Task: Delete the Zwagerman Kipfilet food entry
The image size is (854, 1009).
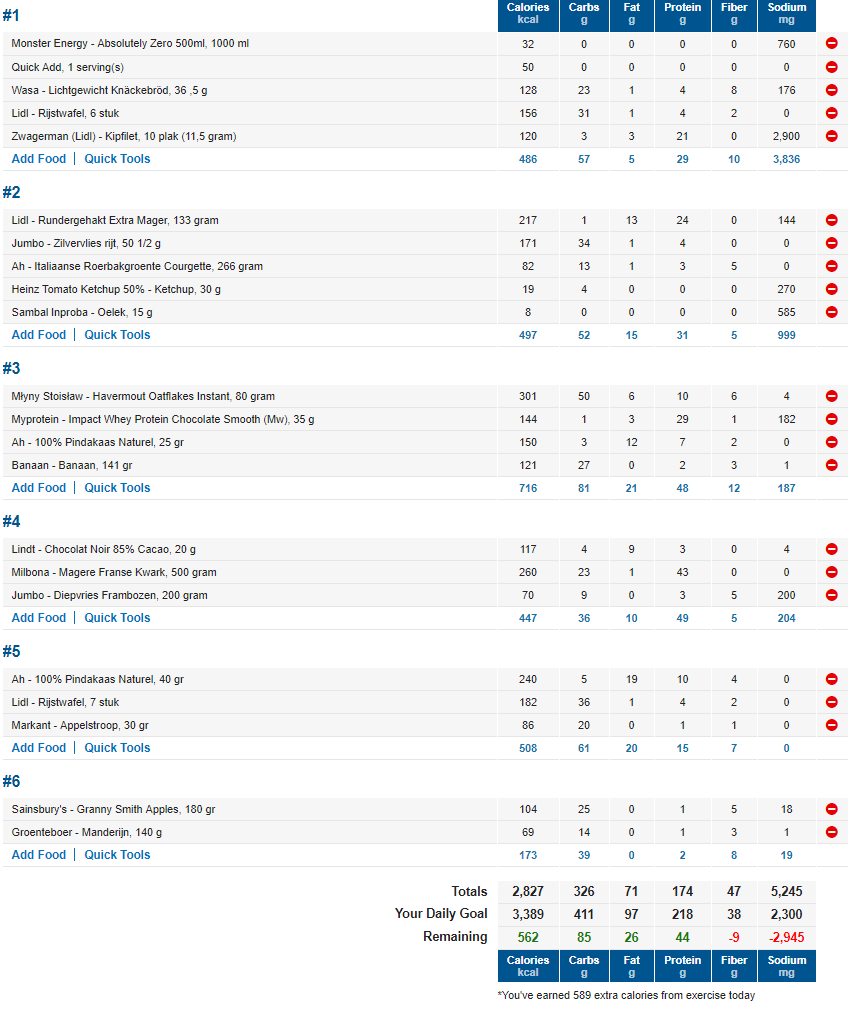Action: (x=831, y=136)
